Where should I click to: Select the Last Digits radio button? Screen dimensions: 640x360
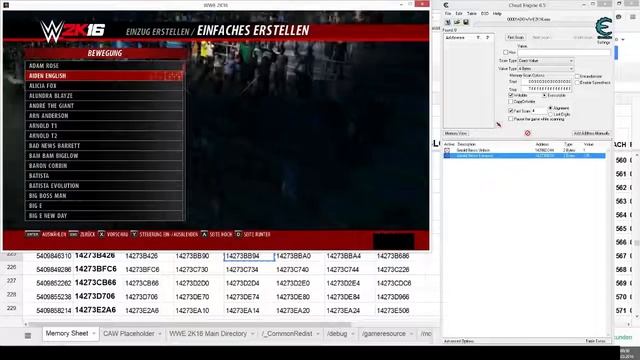tap(550, 115)
